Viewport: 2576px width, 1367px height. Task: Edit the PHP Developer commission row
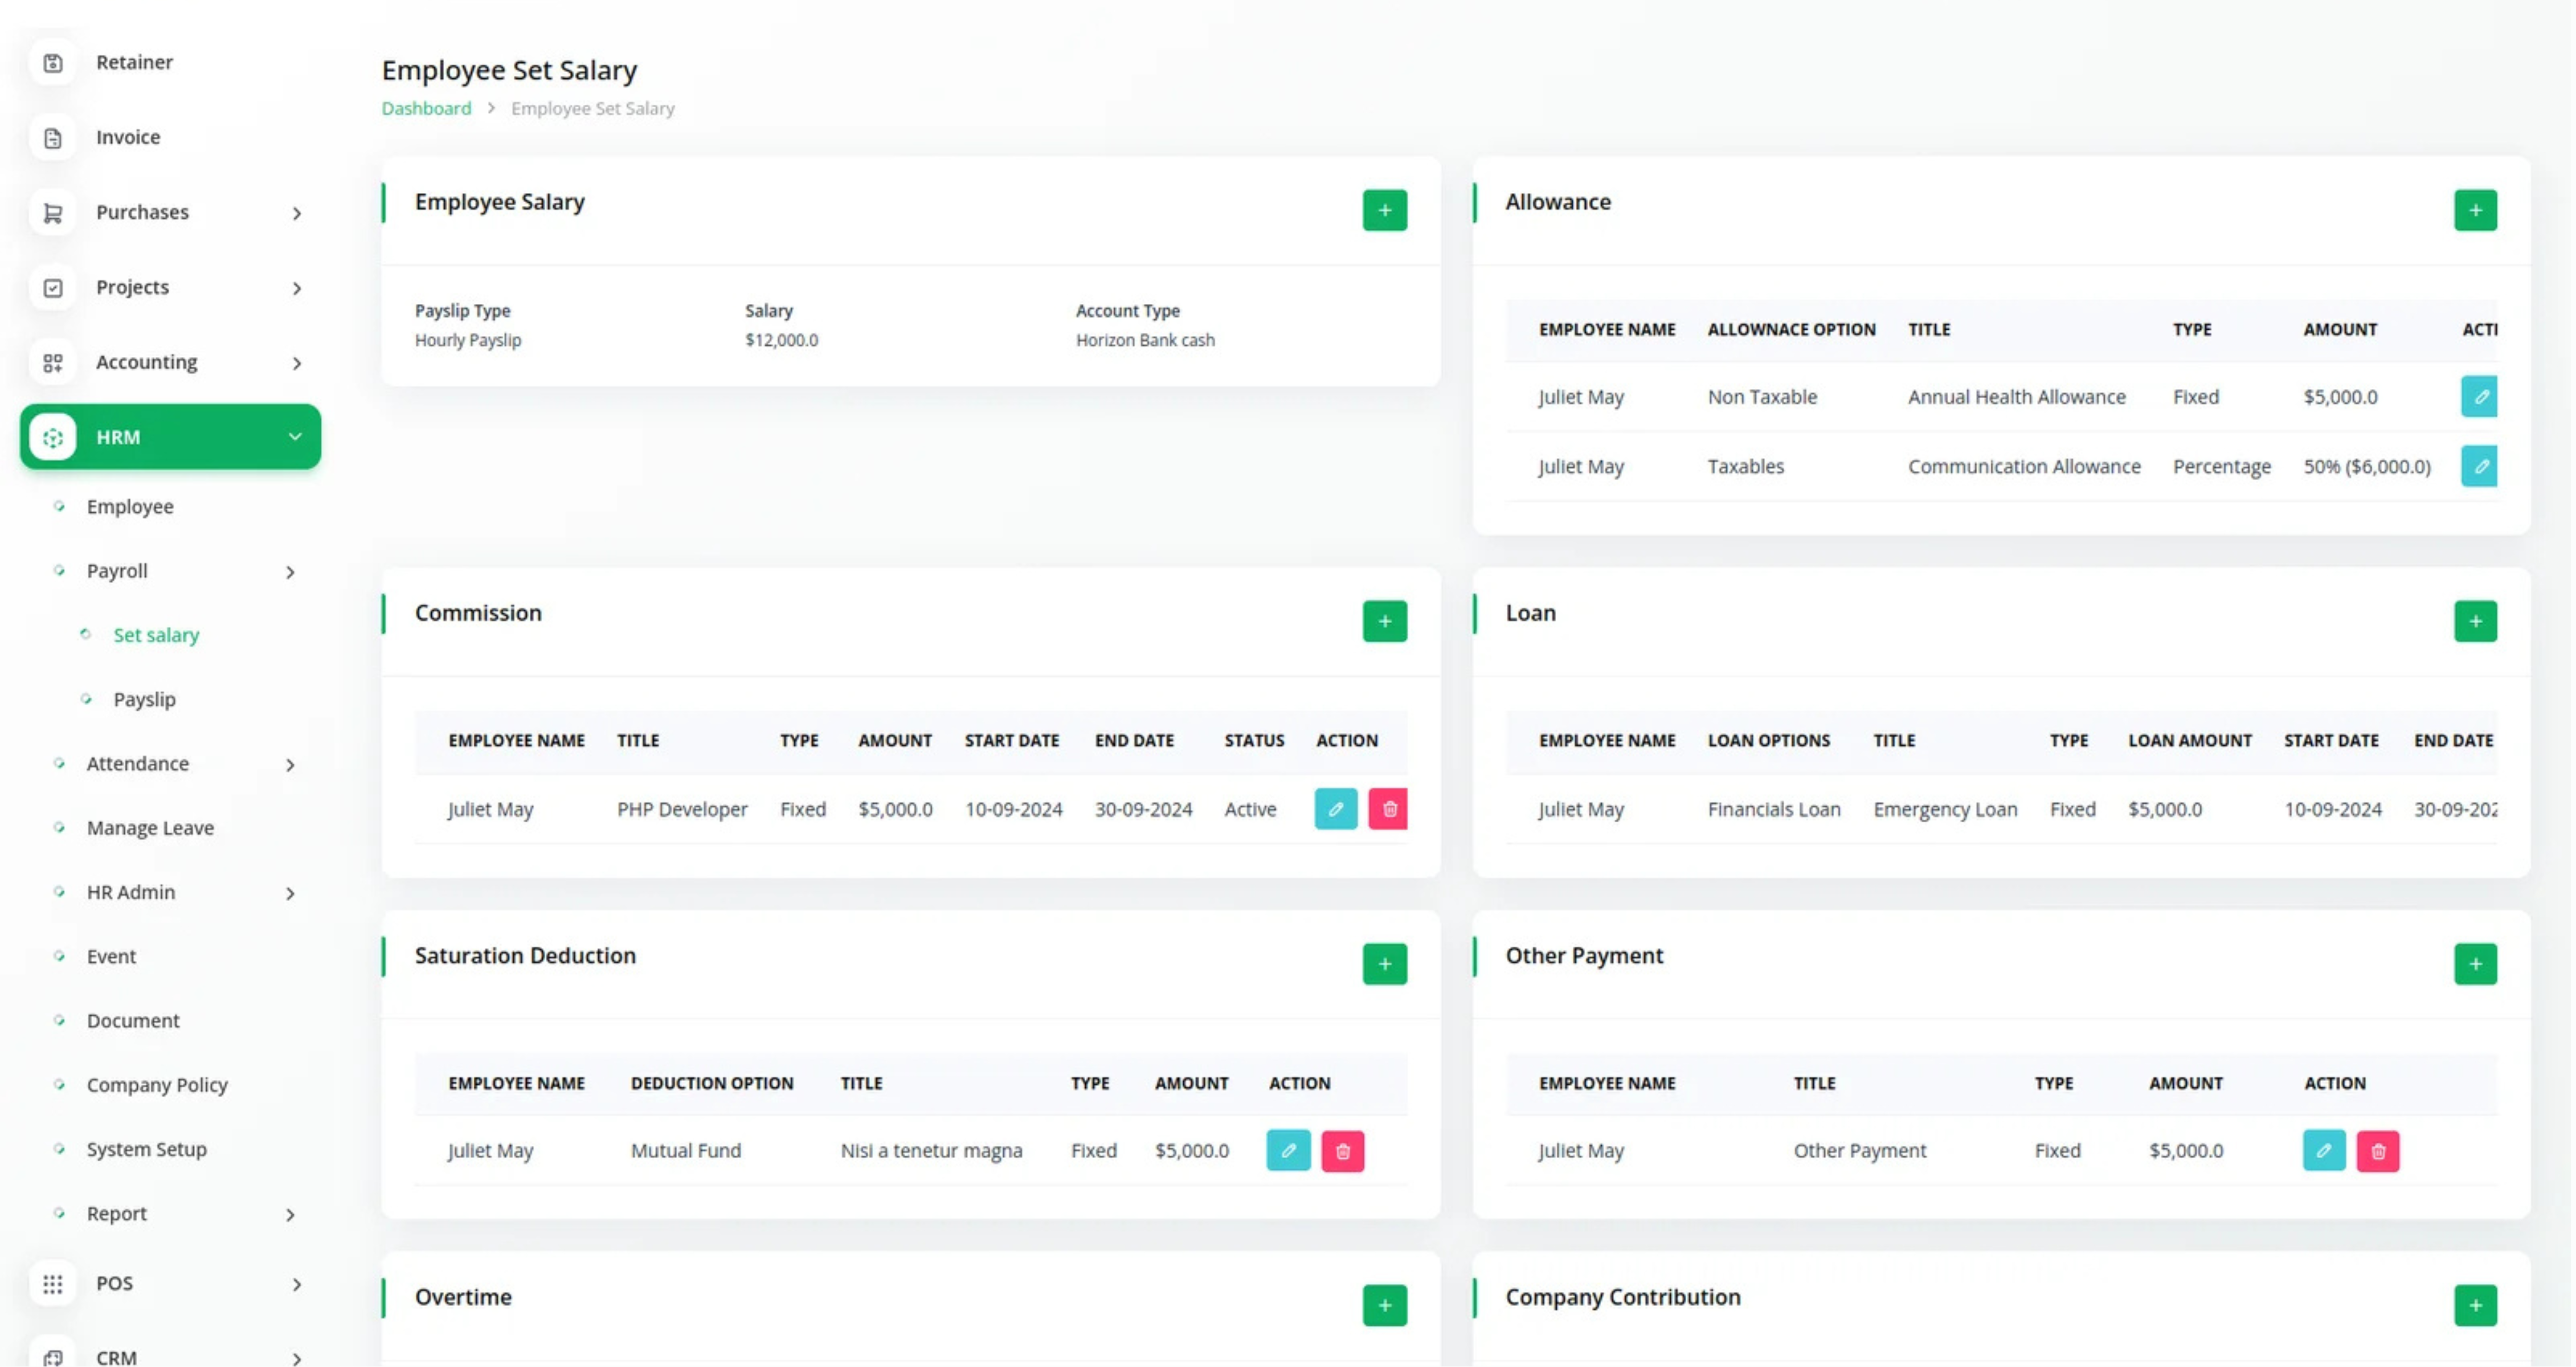[1335, 809]
